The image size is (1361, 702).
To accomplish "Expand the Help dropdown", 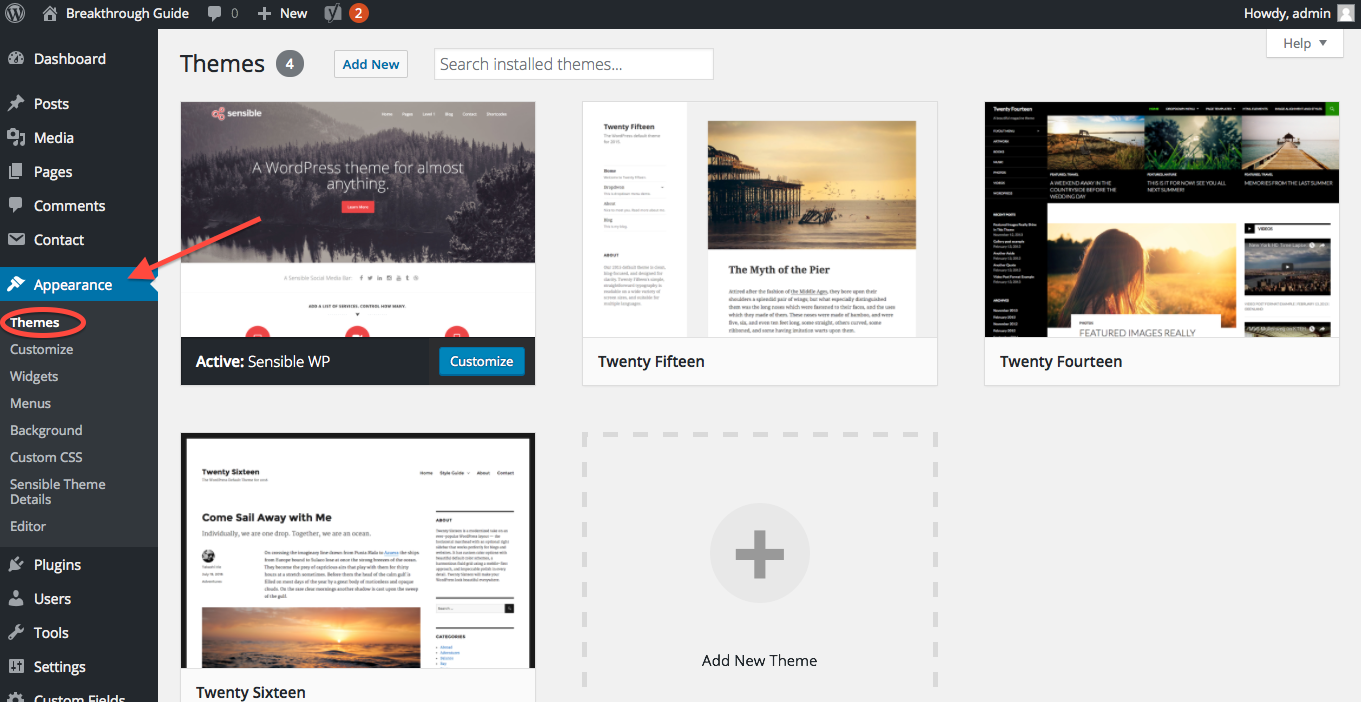I will [1304, 43].
